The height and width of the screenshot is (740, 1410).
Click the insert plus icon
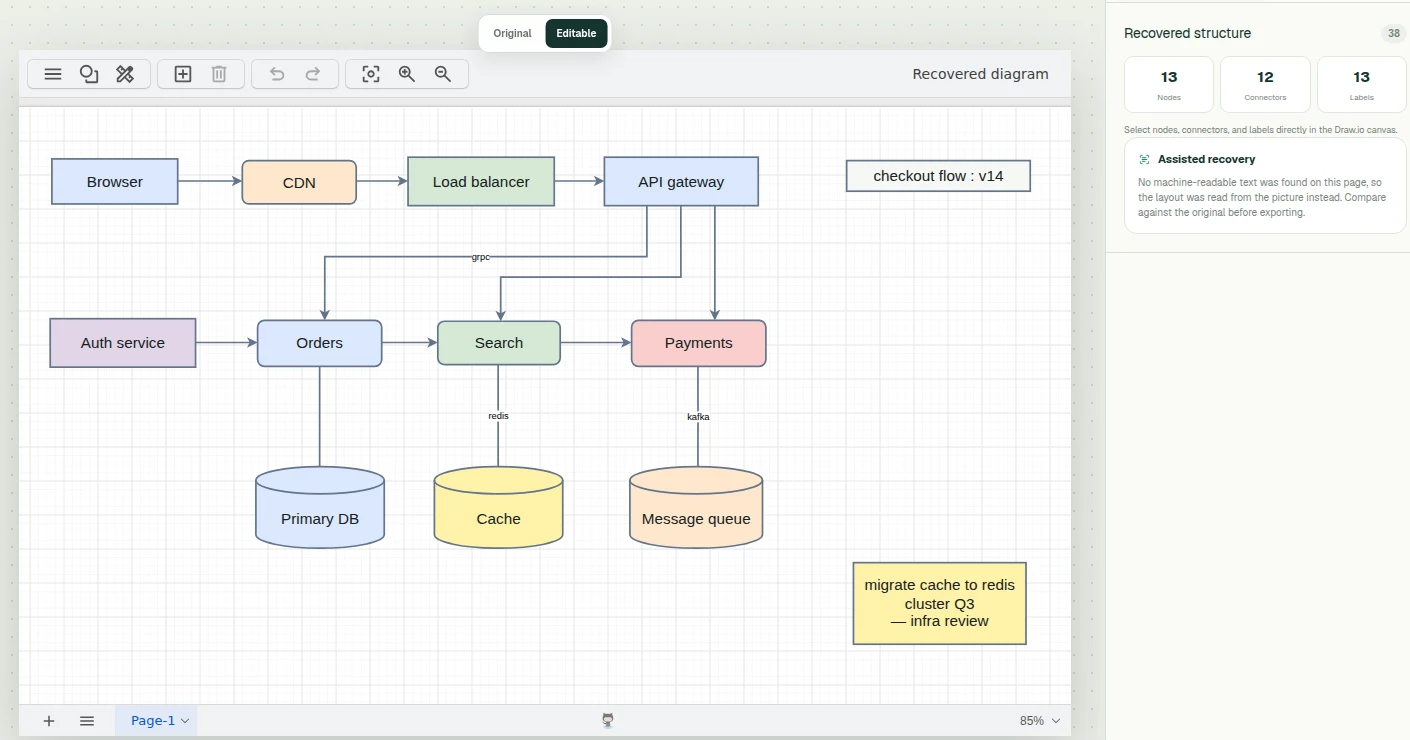point(183,74)
